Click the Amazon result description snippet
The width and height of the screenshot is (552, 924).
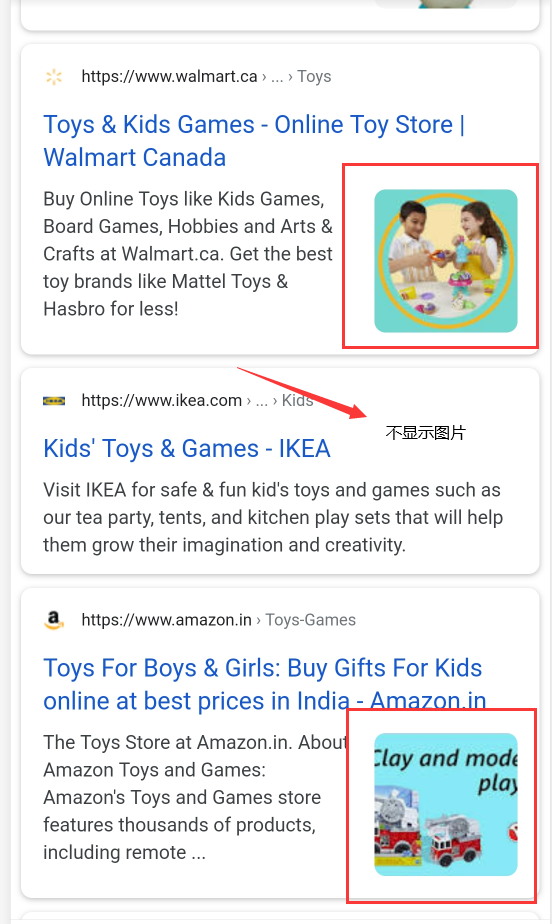[x=196, y=797]
